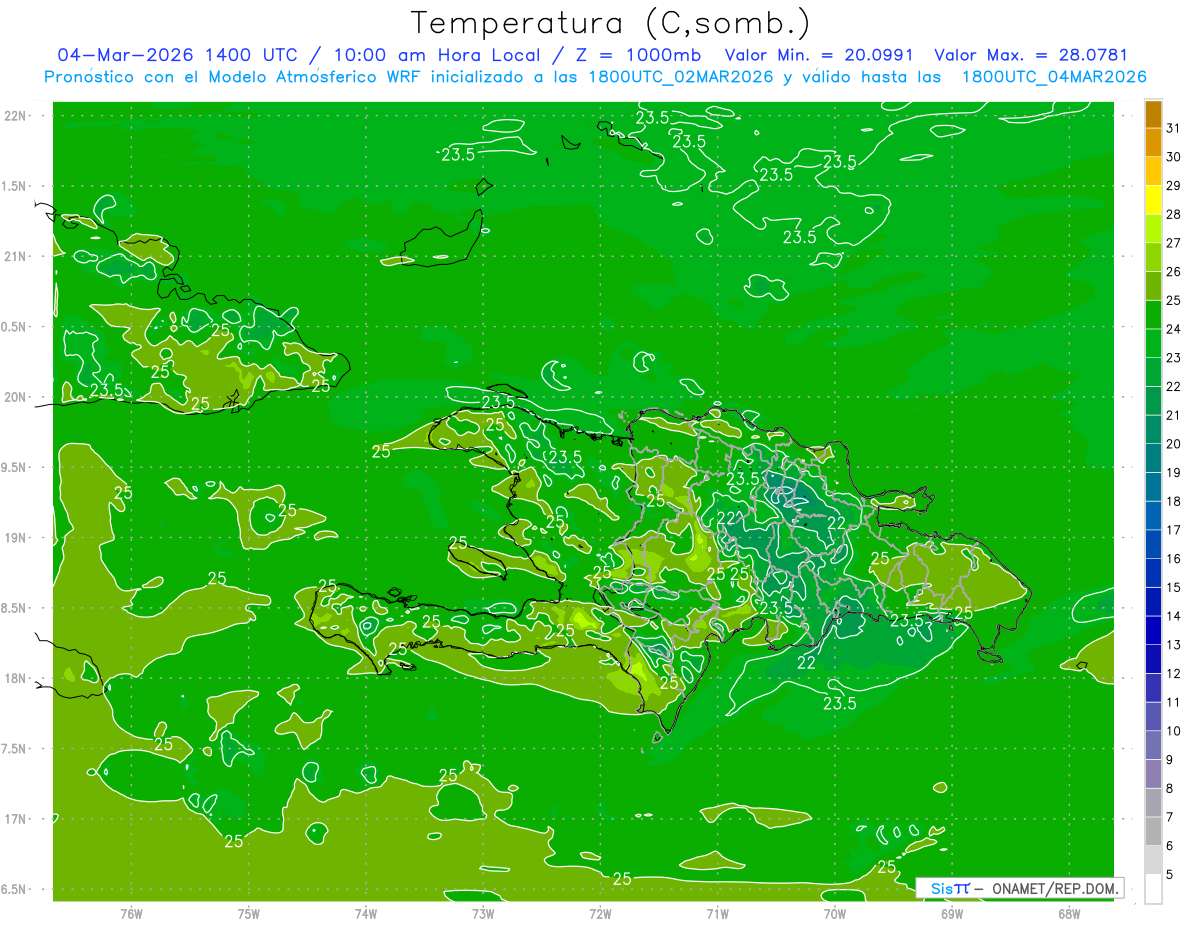The height and width of the screenshot is (927, 1200).
Task: Click the "18N" latitude axis label
Action: [17, 678]
